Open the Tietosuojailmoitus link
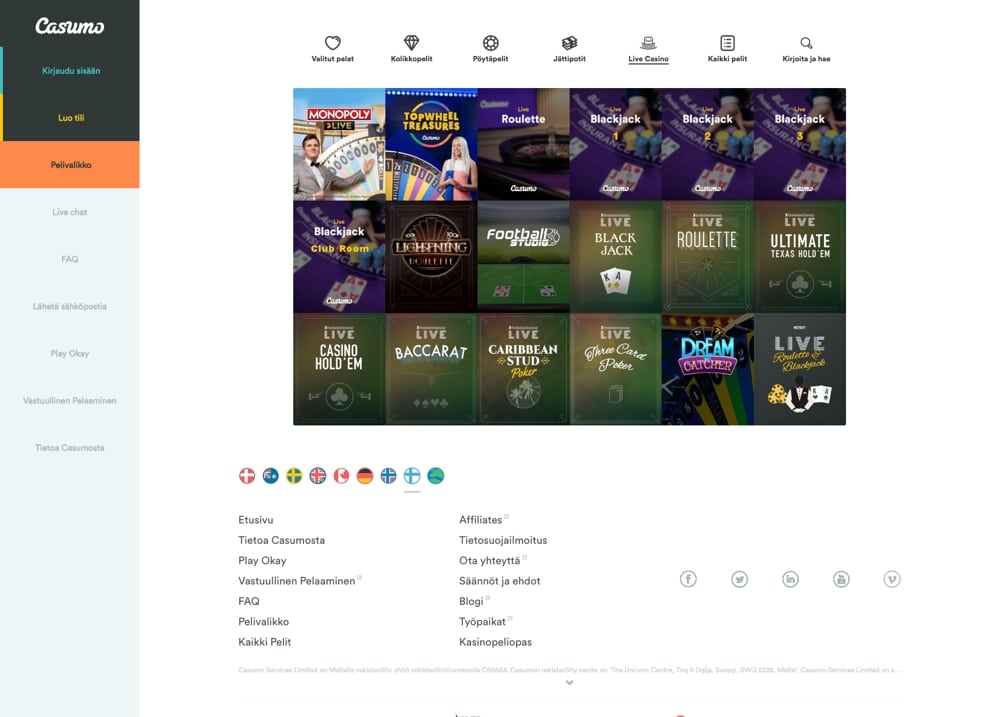 503,540
